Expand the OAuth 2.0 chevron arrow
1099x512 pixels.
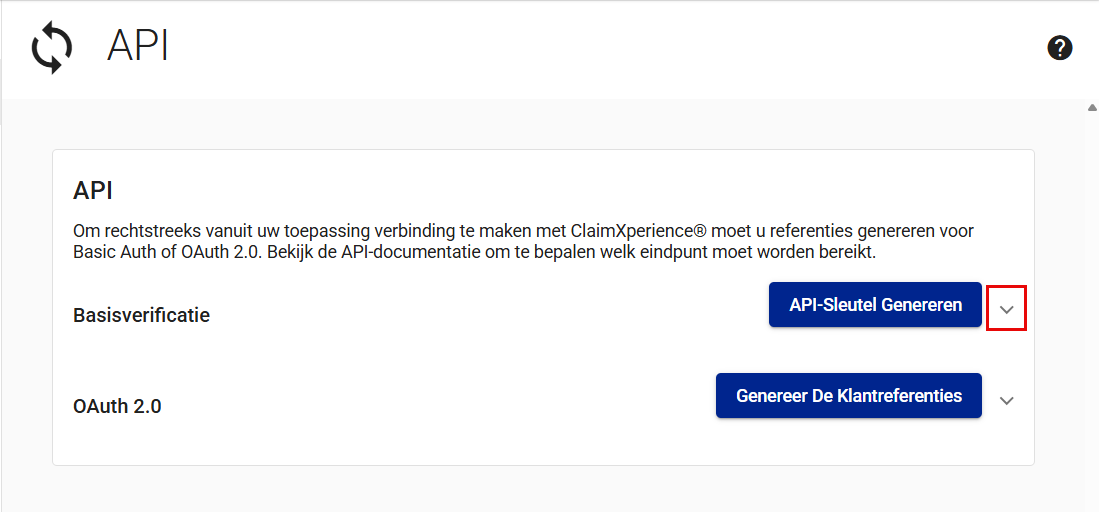pos(1007,401)
